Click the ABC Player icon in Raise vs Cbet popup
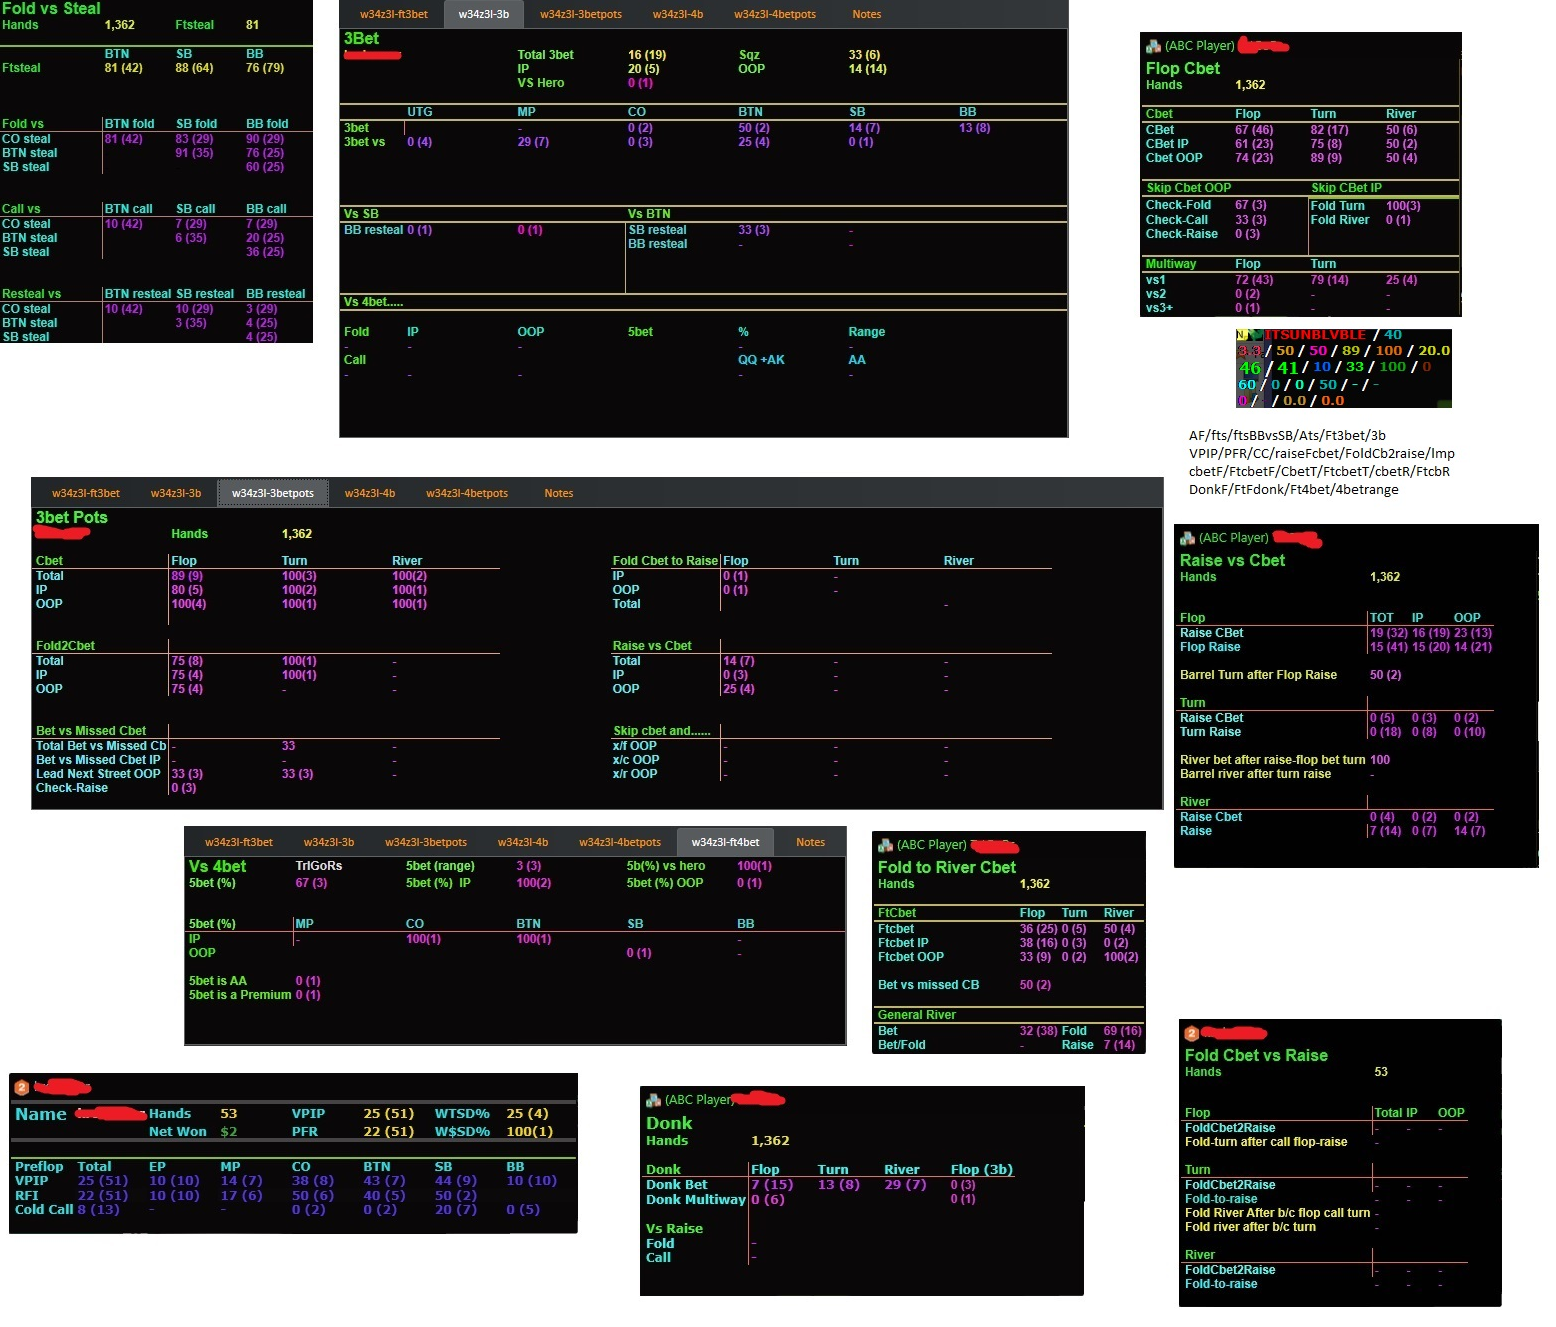Viewport: 1556px width, 1327px height. click(x=1187, y=538)
